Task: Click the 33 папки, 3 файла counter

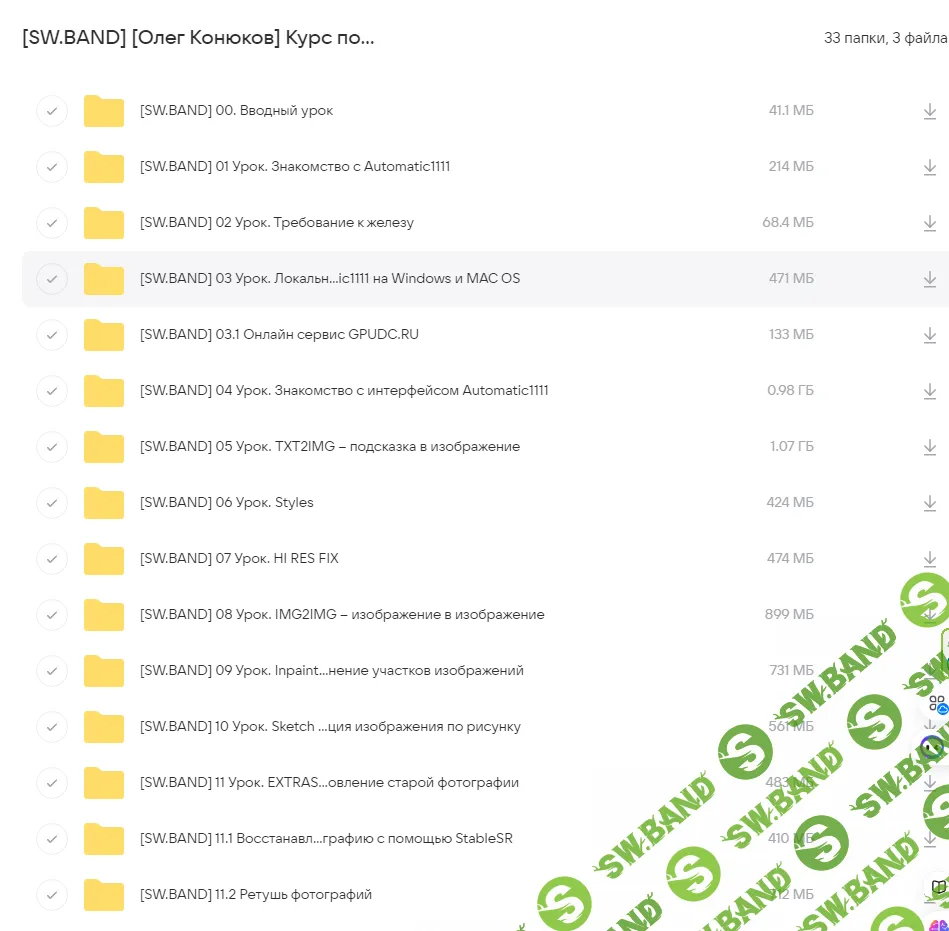Action: pyautogui.click(x=884, y=38)
